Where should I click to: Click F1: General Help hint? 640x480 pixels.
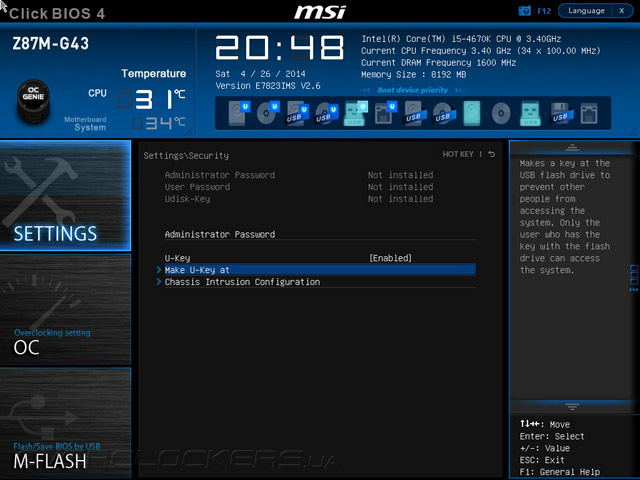pyautogui.click(x=560, y=472)
